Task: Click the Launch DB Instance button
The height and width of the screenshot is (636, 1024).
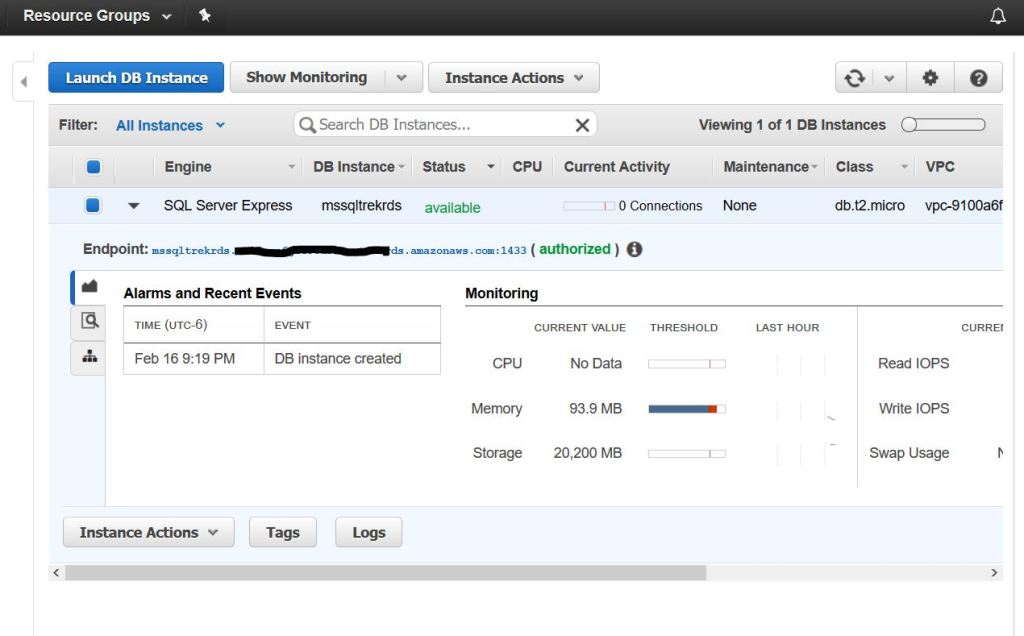Action: 136,78
